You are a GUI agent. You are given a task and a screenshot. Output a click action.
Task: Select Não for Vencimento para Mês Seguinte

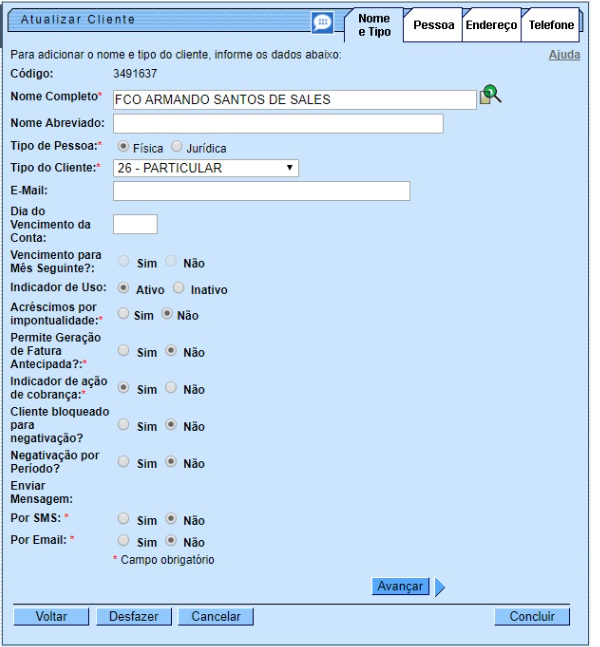pos(171,261)
